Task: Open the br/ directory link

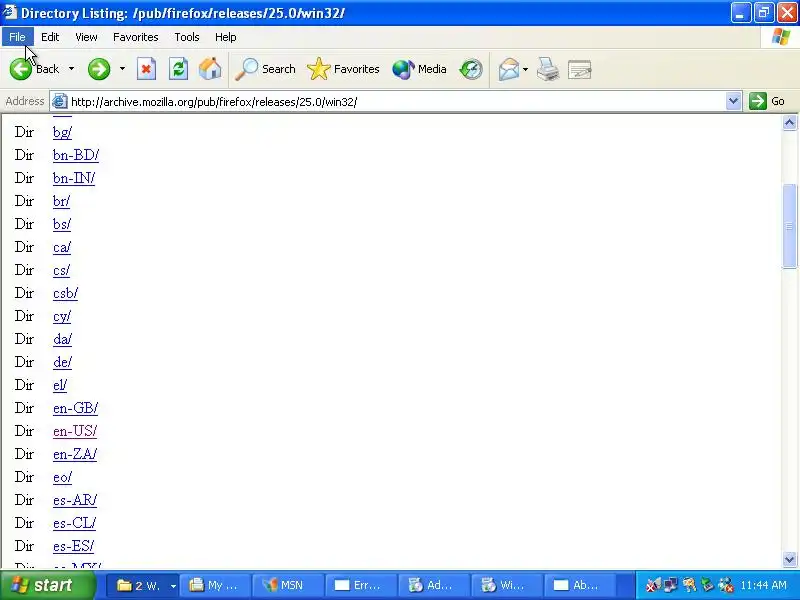Action: (x=61, y=201)
